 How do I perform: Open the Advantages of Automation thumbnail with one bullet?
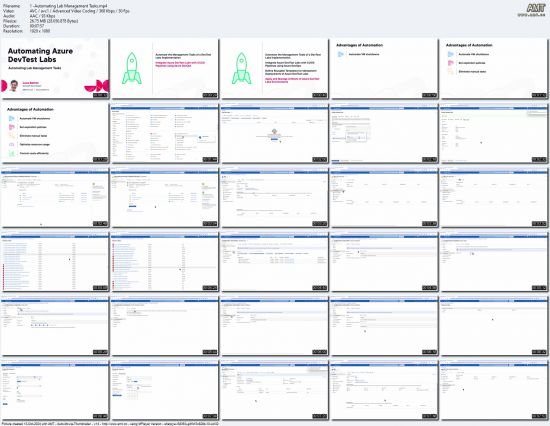[x=384, y=69]
